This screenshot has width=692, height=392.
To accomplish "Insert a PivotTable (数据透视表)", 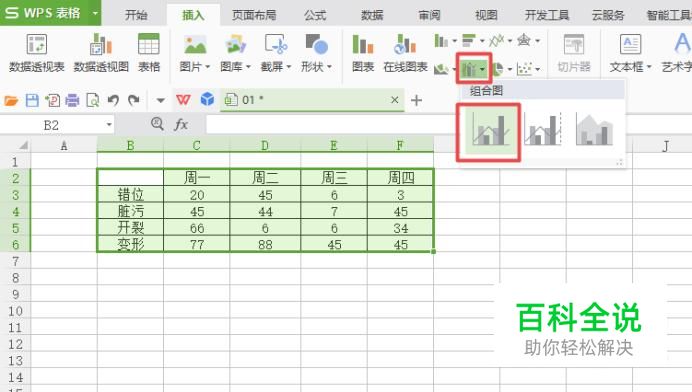I will tap(37, 53).
